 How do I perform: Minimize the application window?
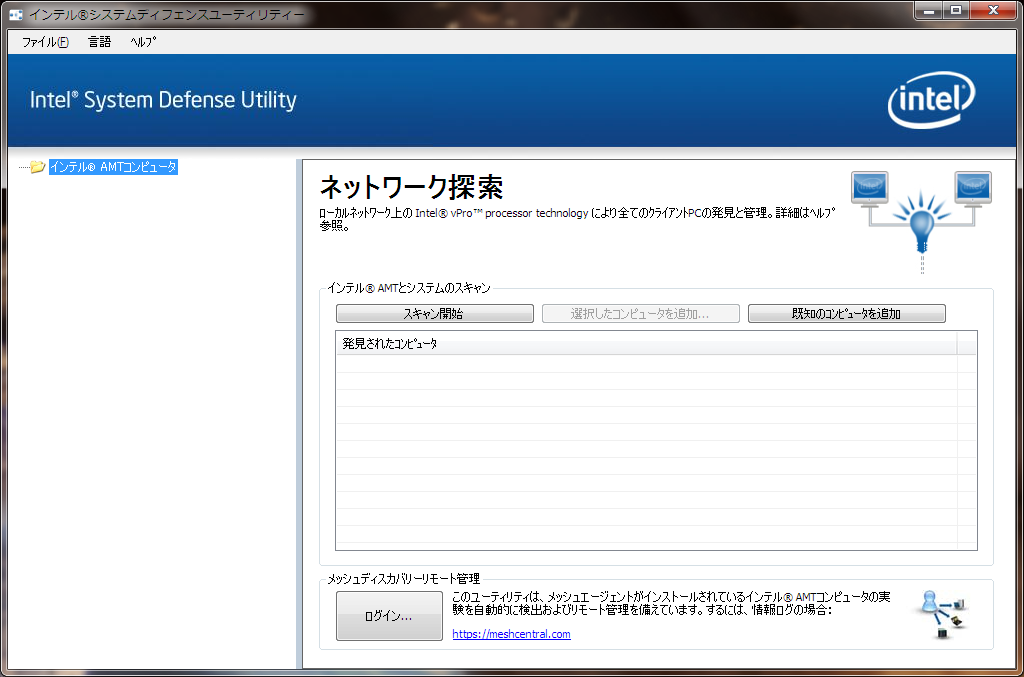[x=929, y=10]
